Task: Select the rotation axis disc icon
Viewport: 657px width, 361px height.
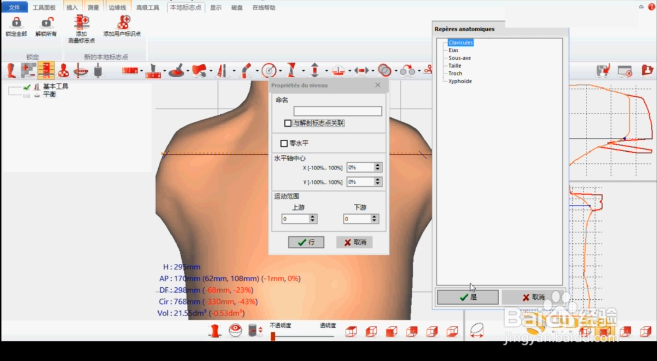Action: tap(80, 70)
